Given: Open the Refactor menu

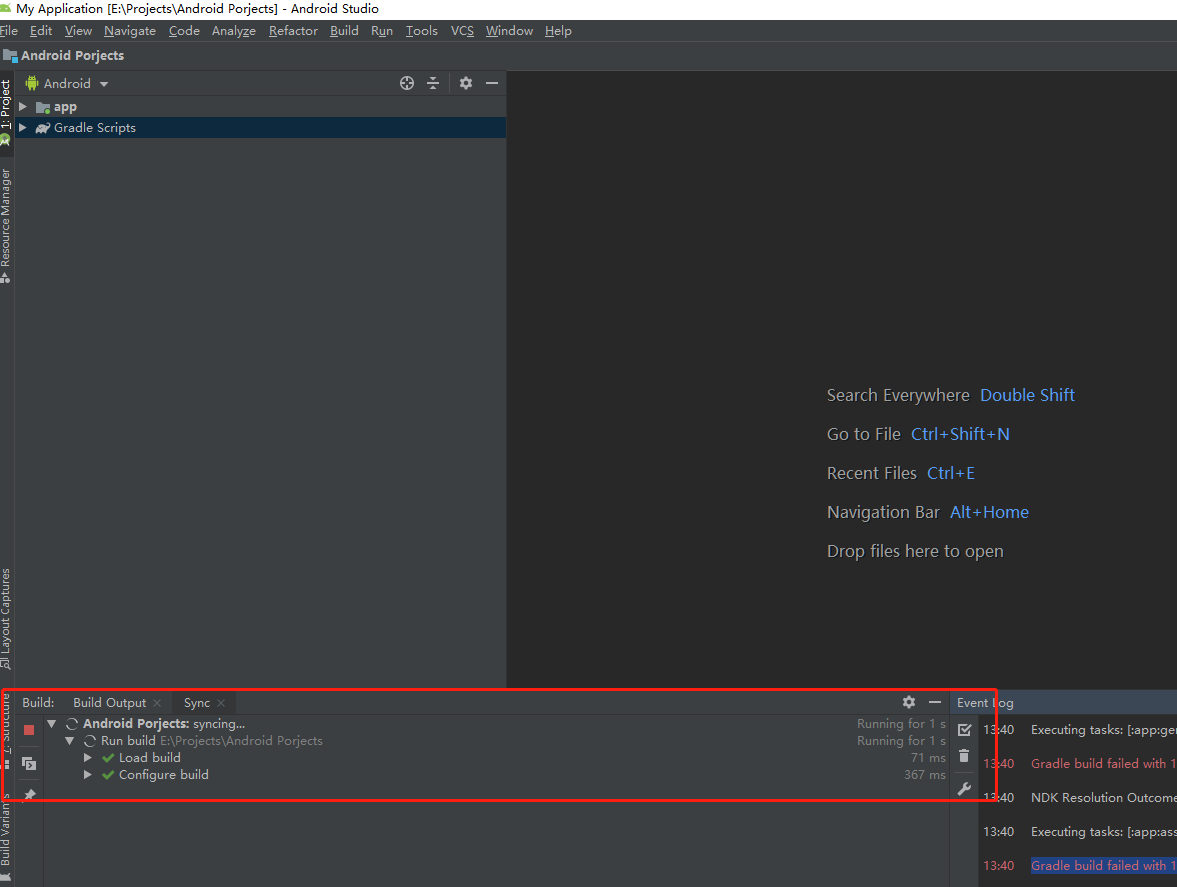Looking at the screenshot, I should (x=293, y=31).
